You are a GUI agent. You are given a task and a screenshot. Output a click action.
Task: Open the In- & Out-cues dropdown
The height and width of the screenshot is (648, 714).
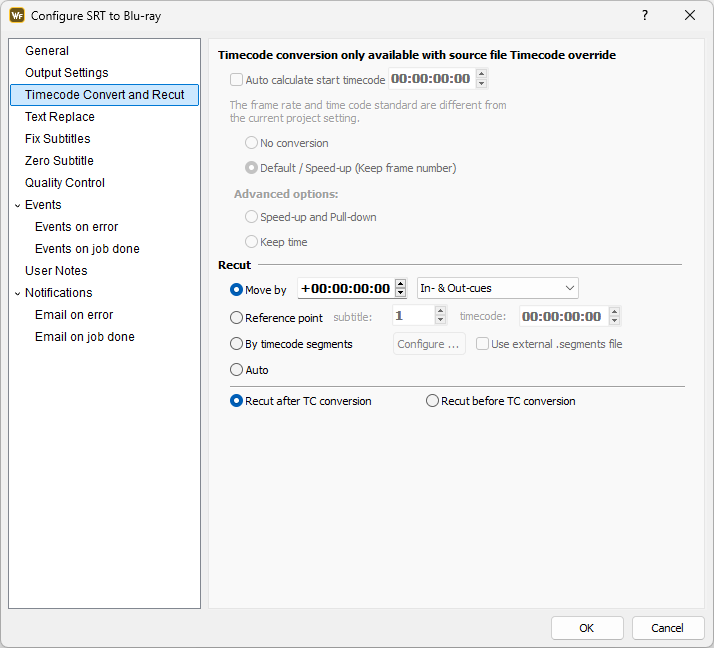[497, 288]
